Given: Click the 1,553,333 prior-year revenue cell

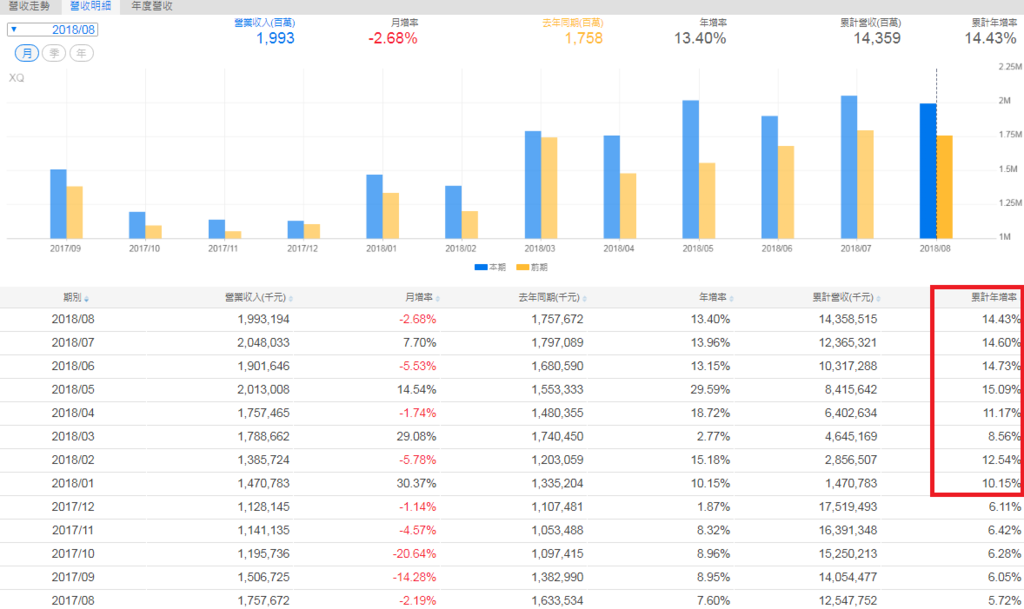Looking at the screenshot, I should click(557, 390).
